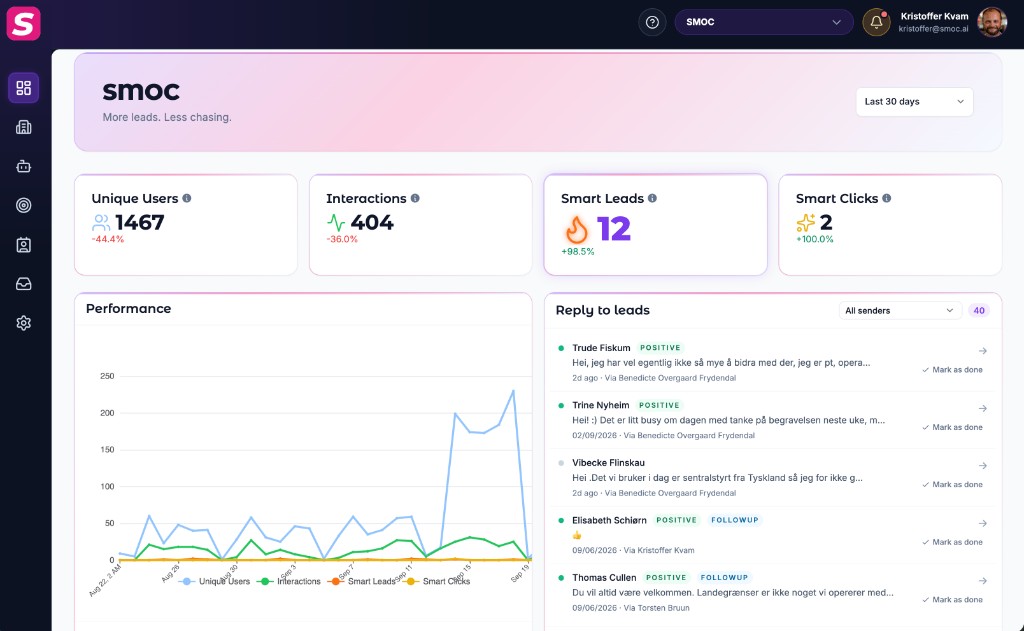The width and height of the screenshot is (1024, 631).
Task: Click POSITIVE tag on Trude Fiskum
Action: click(x=660, y=348)
